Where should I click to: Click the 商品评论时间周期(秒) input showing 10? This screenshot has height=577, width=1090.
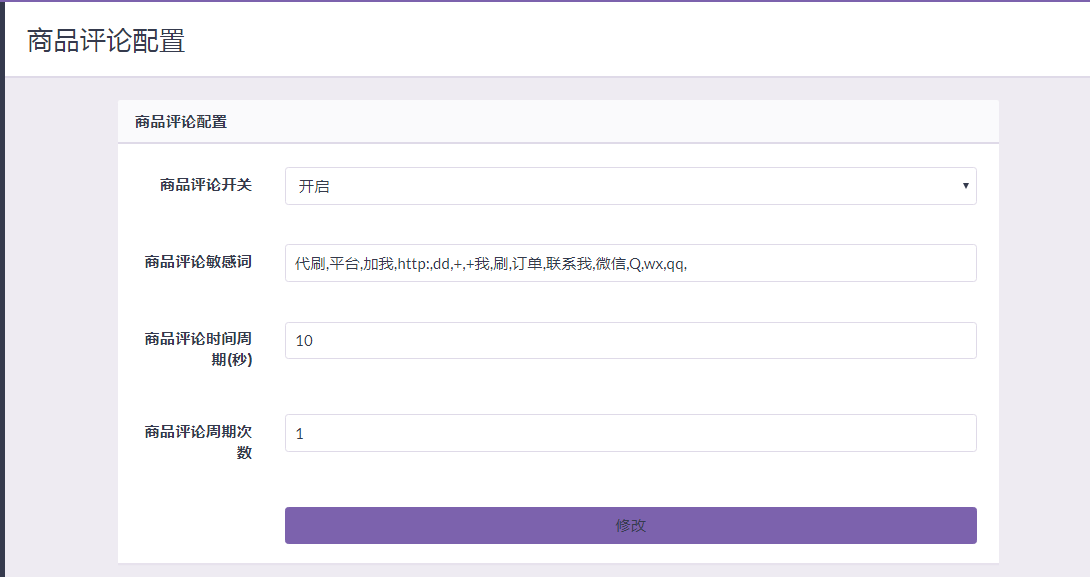pyautogui.click(x=630, y=340)
